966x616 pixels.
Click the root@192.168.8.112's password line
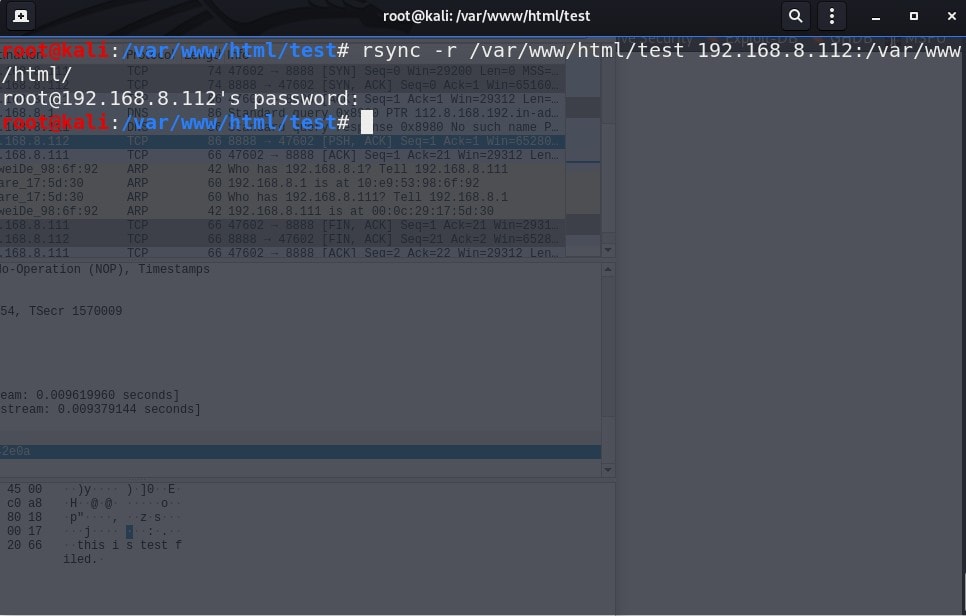[x=181, y=99]
